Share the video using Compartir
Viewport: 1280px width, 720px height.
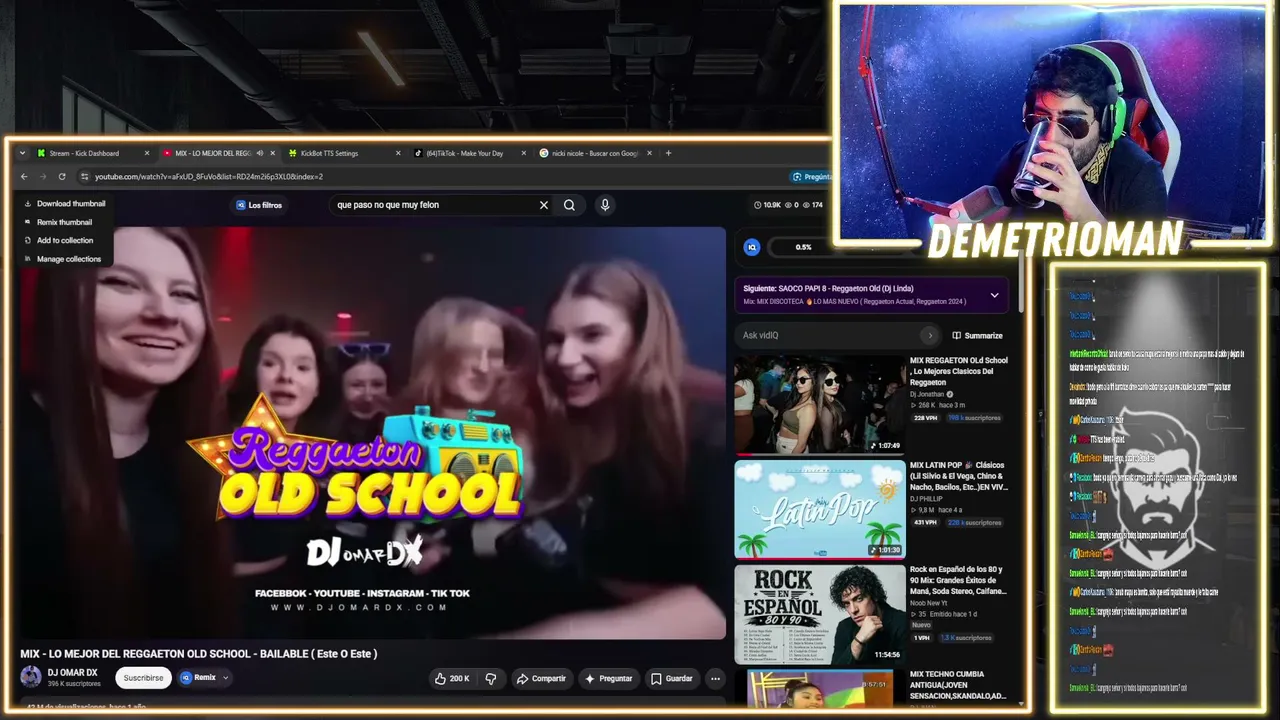[541, 679]
